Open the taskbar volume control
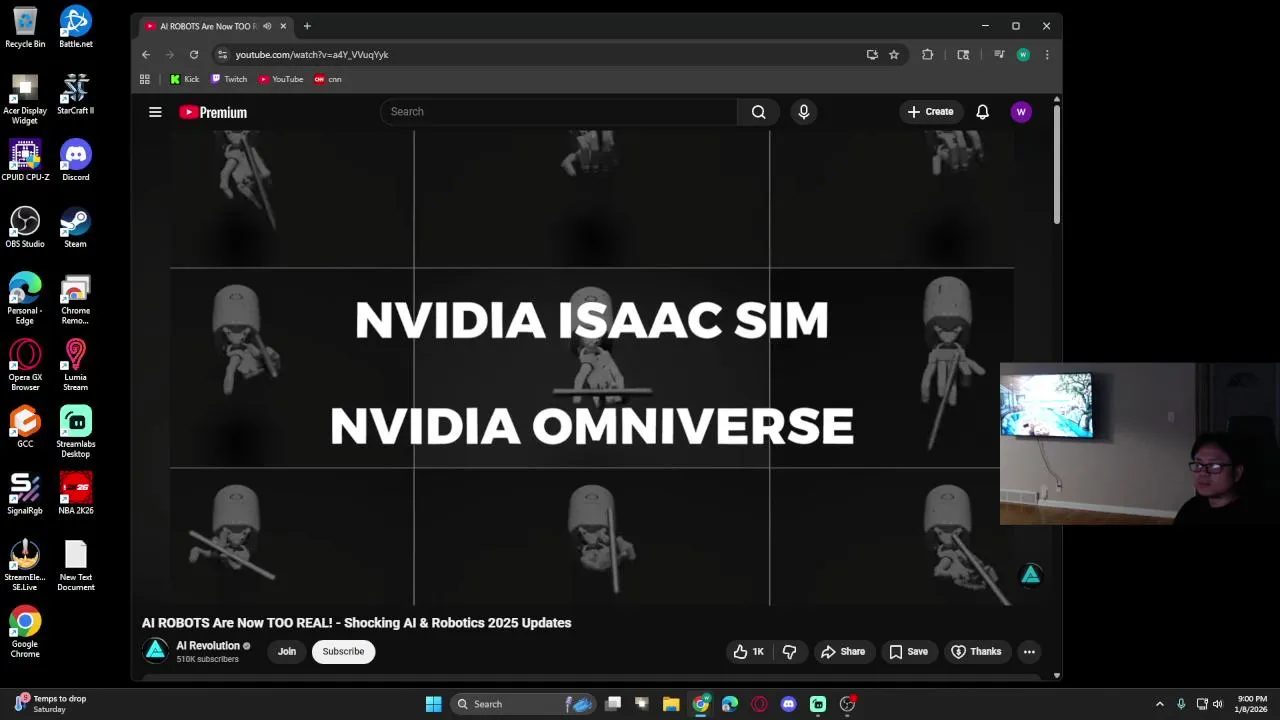 click(x=1218, y=704)
